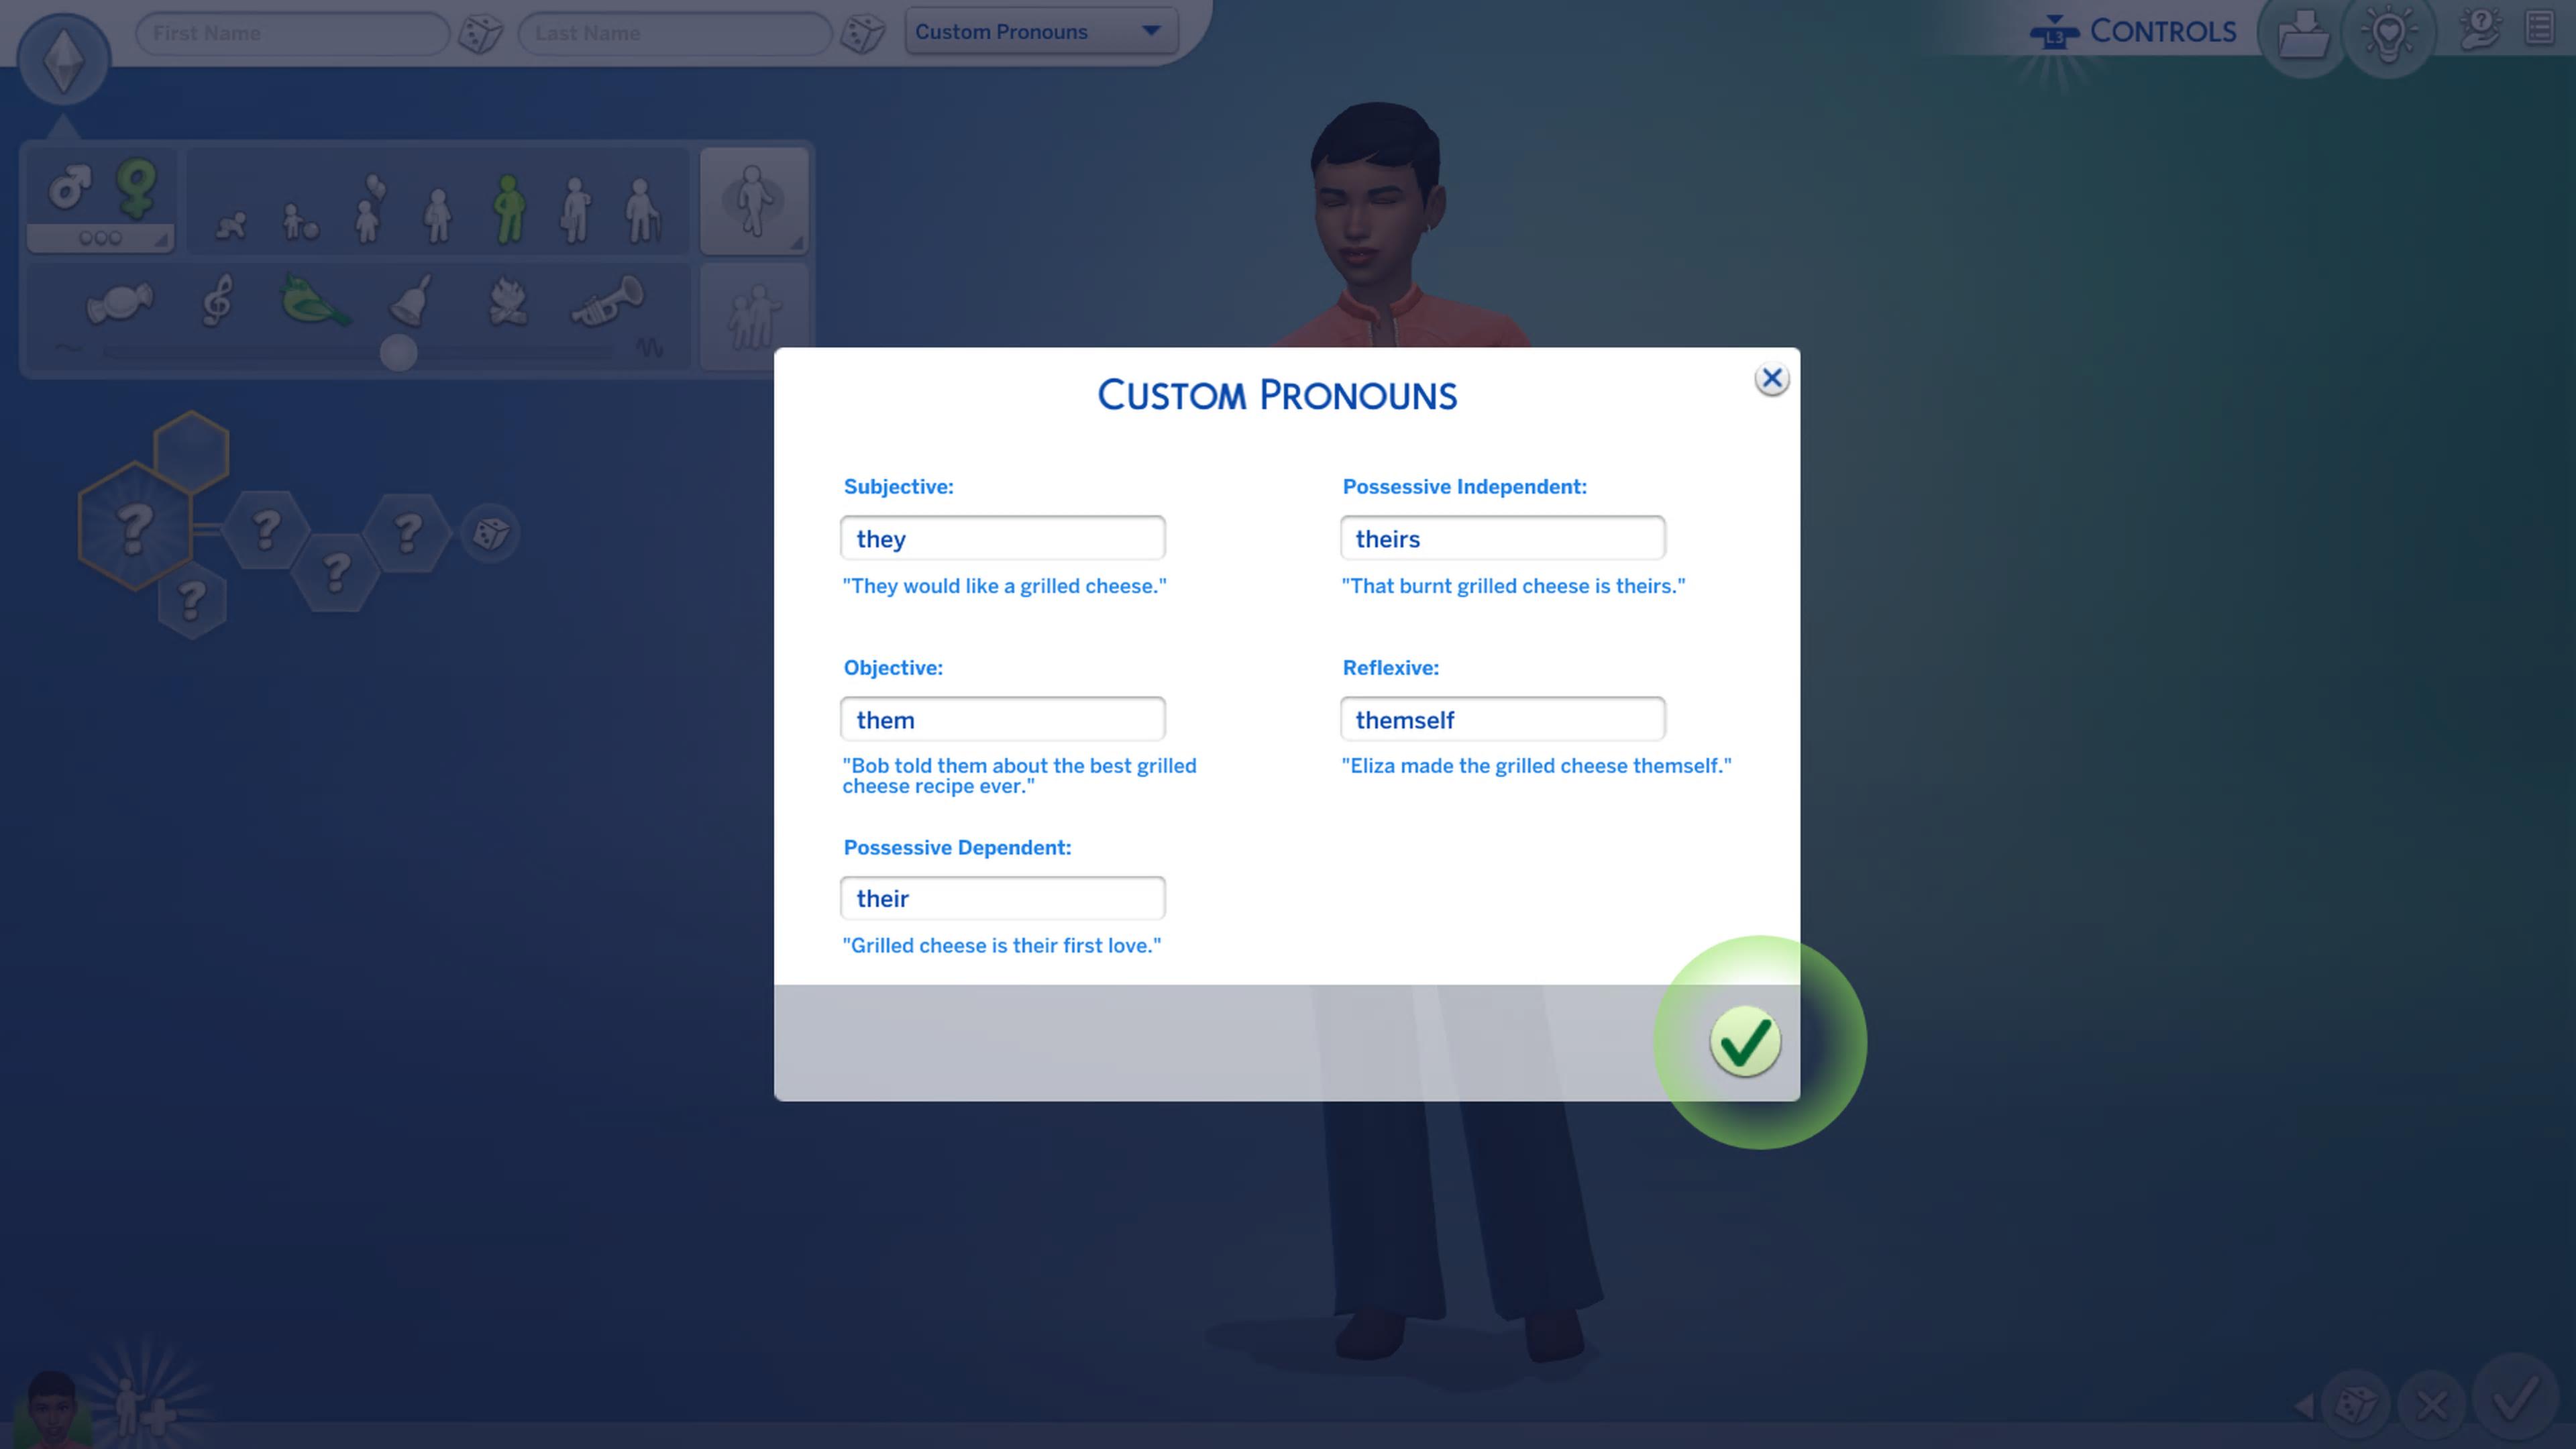Choose the green bird lilted voice
Screen dimensions: 2576x1449
click(x=314, y=300)
